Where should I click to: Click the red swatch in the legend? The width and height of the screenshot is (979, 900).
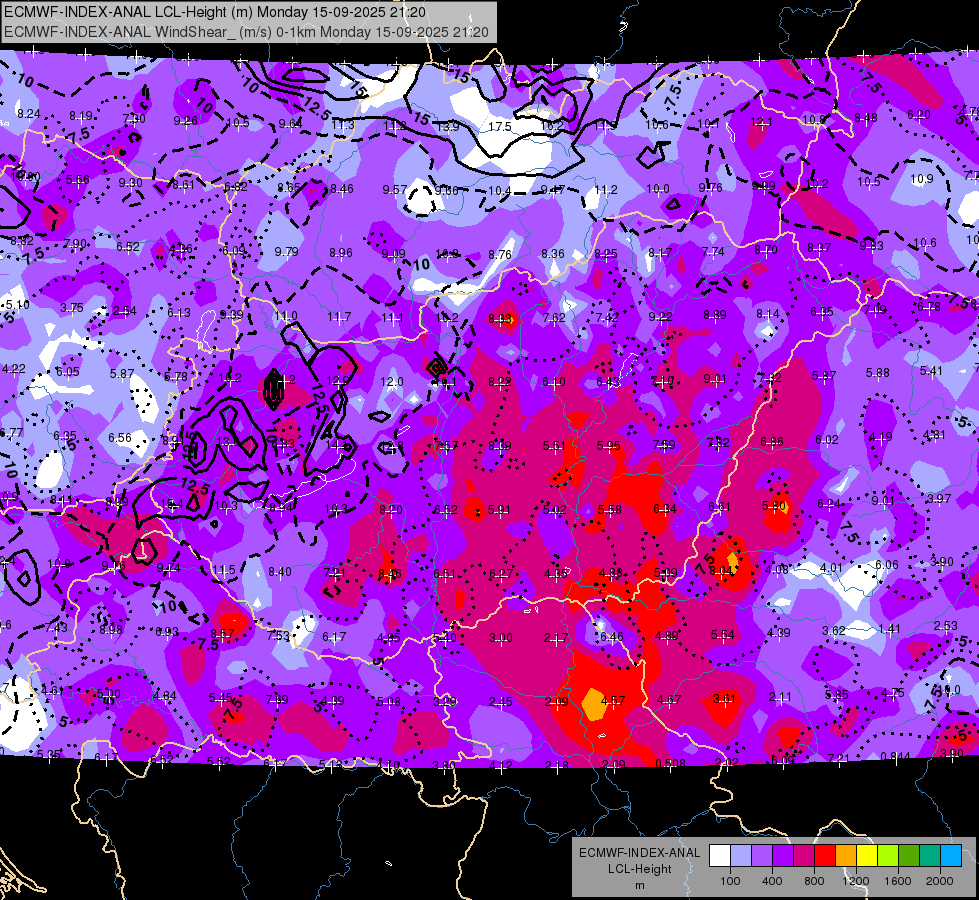[825, 856]
